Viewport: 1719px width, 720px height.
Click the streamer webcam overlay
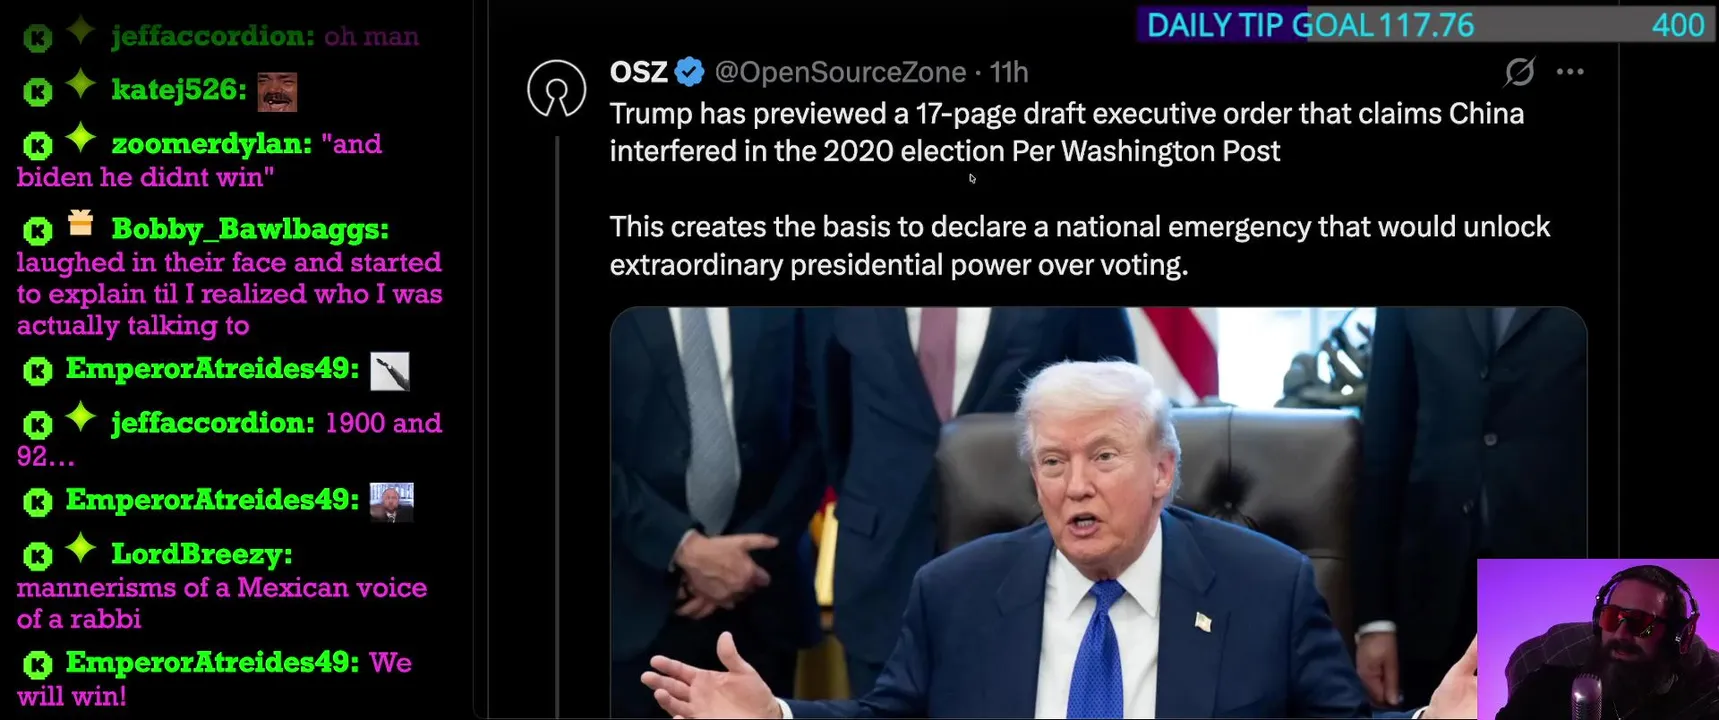tap(1597, 640)
